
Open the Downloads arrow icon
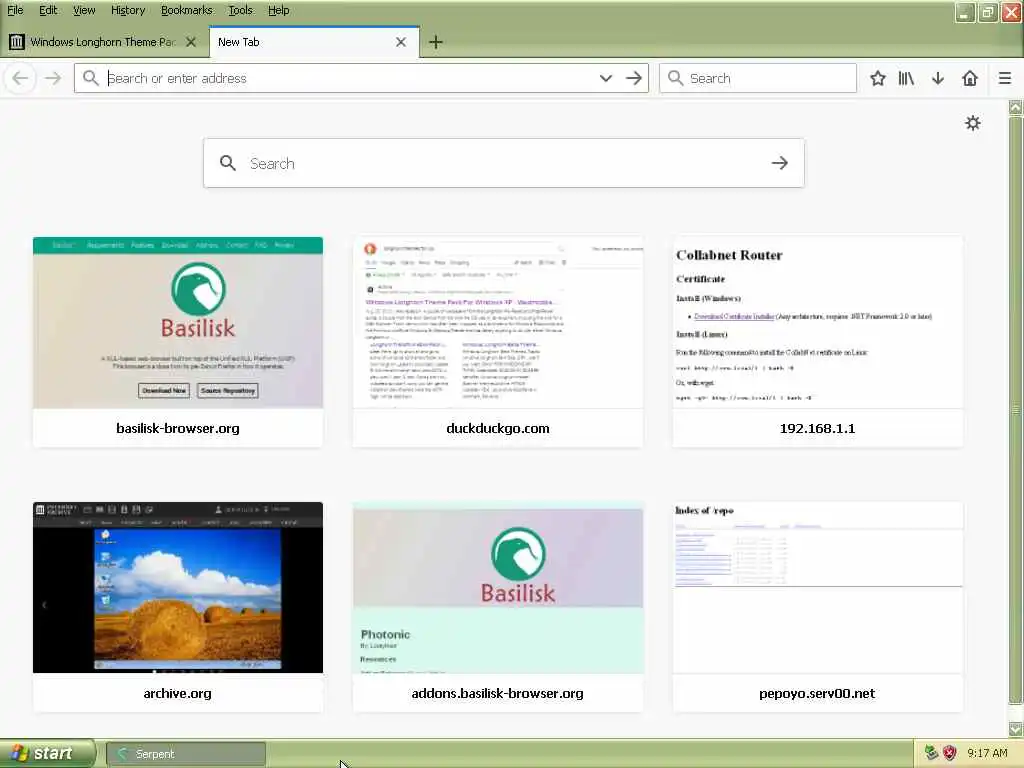(x=938, y=78)
